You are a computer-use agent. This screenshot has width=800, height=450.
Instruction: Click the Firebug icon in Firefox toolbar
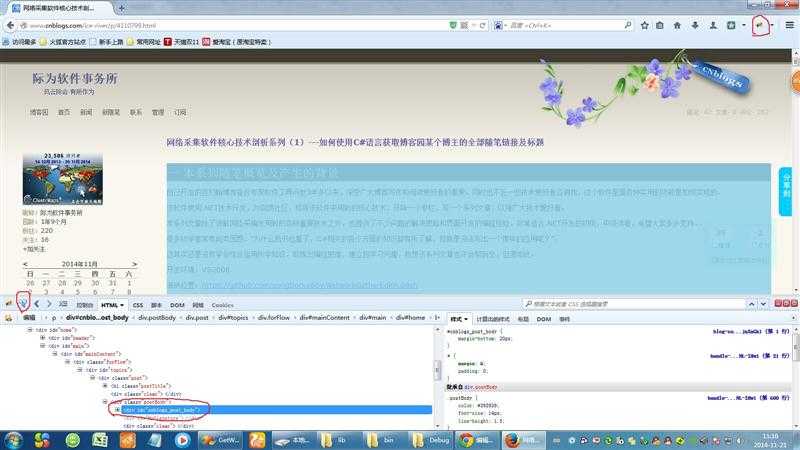760,25
